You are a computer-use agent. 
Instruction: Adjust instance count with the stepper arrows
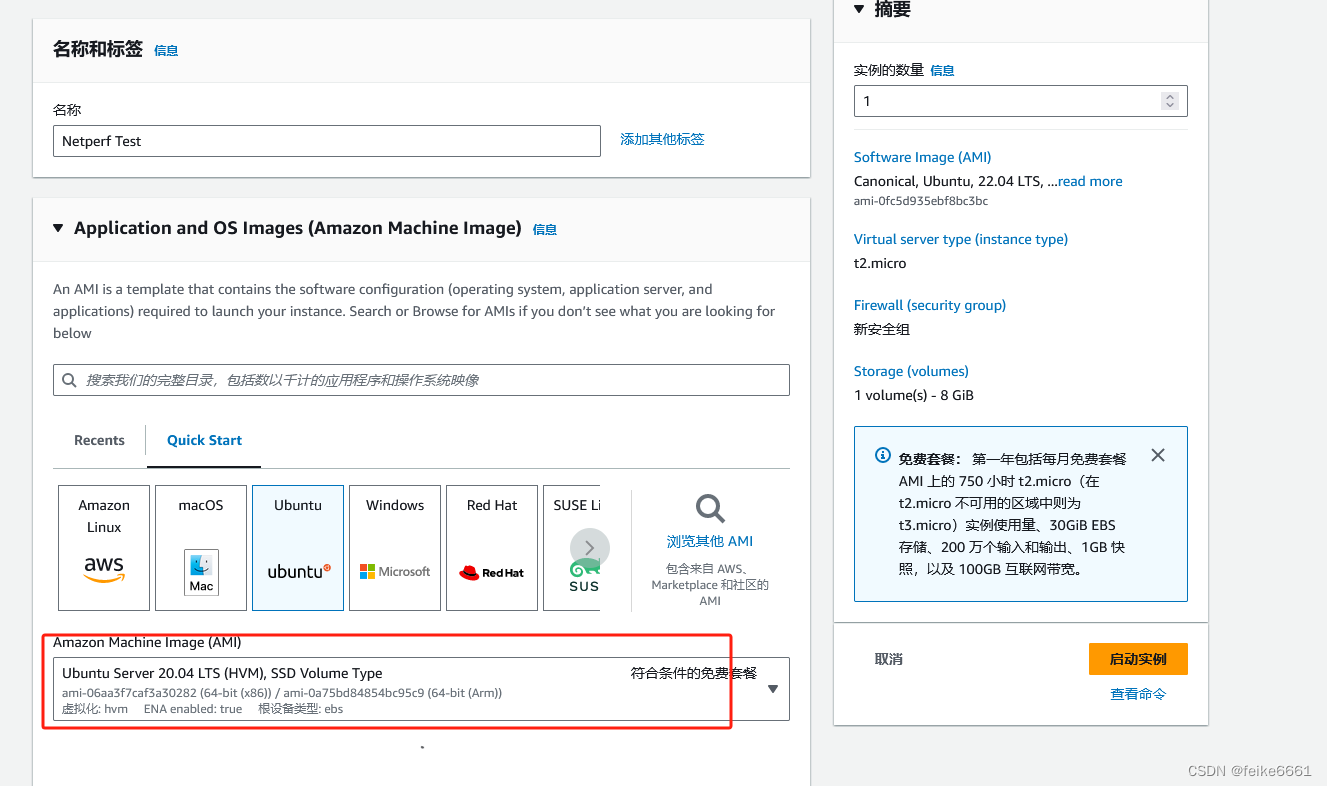[x=1170, y=101]
